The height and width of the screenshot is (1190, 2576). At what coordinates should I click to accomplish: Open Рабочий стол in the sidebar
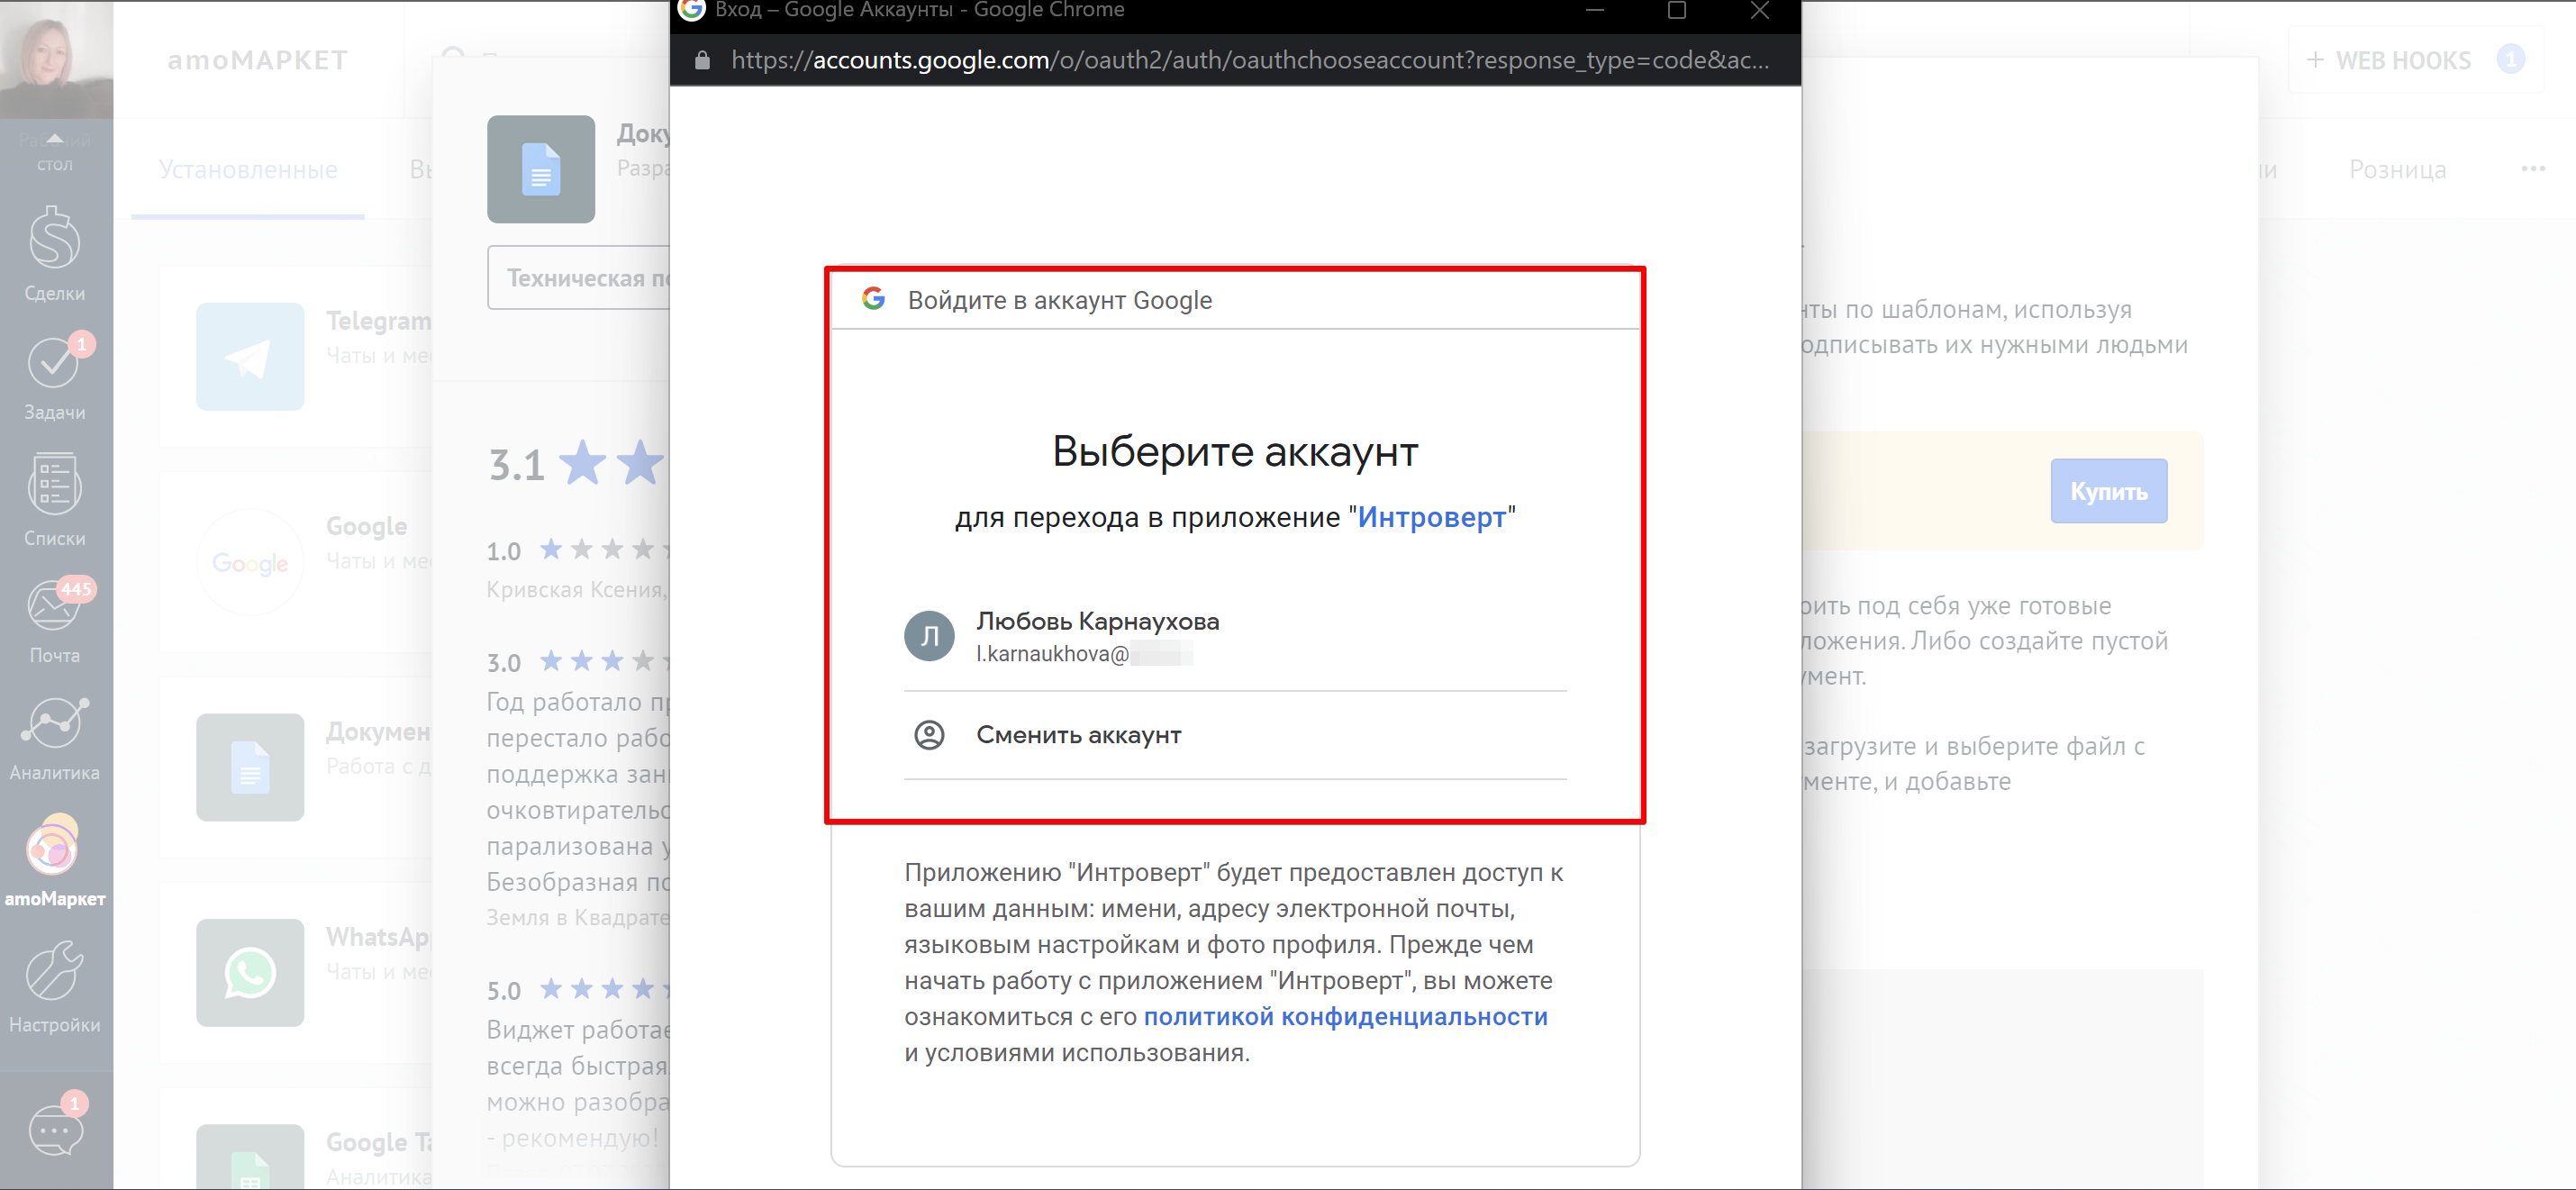pos(55,152)
